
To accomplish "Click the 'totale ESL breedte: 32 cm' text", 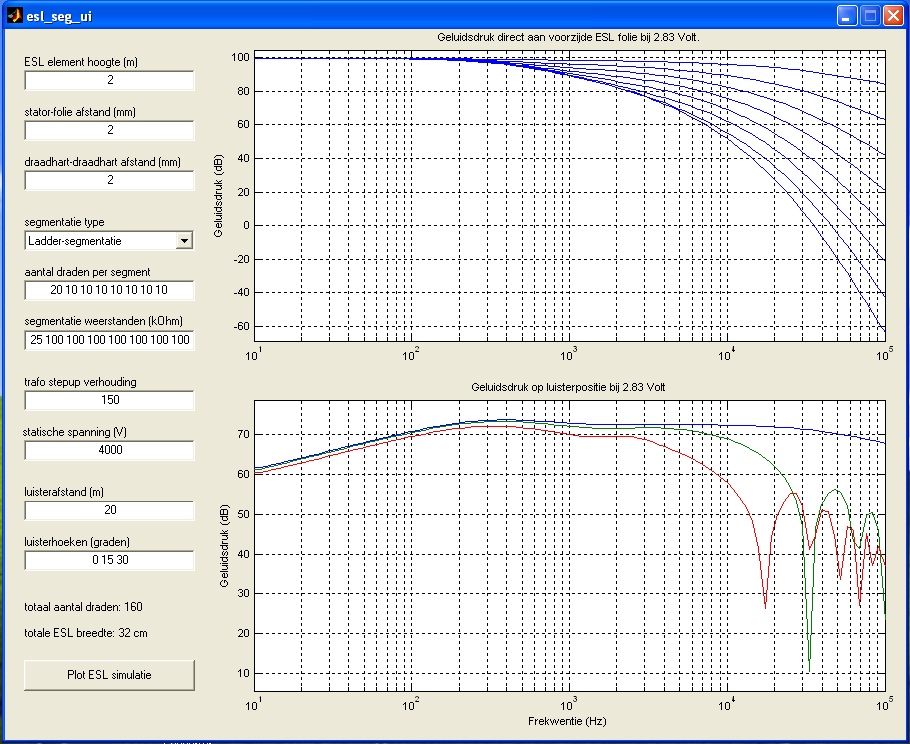I will [86, 633].
